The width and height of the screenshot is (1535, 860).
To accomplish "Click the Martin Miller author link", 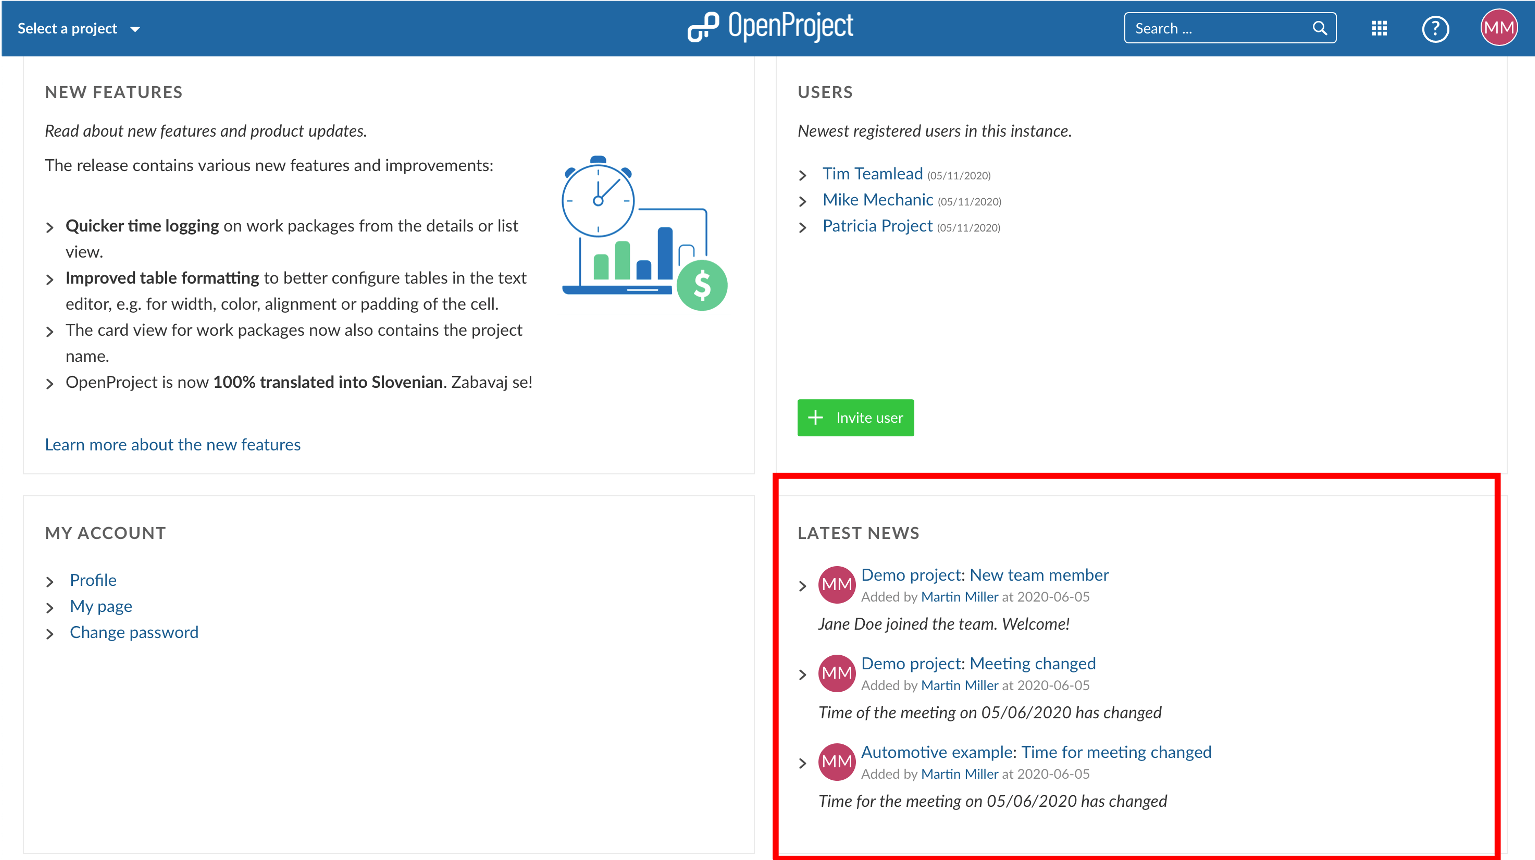I will click(x=958, y=596).
